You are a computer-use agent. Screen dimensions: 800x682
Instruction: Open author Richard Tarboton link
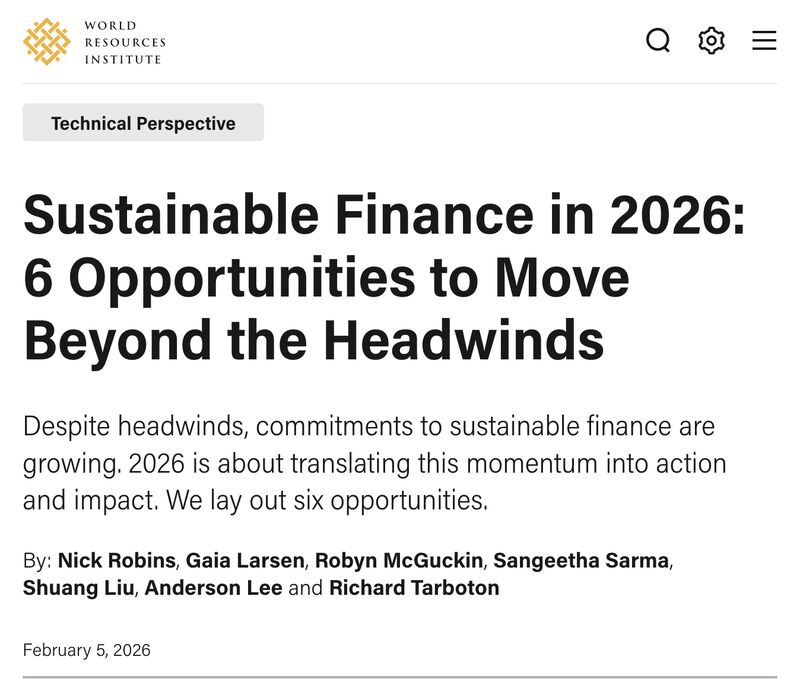414,588
